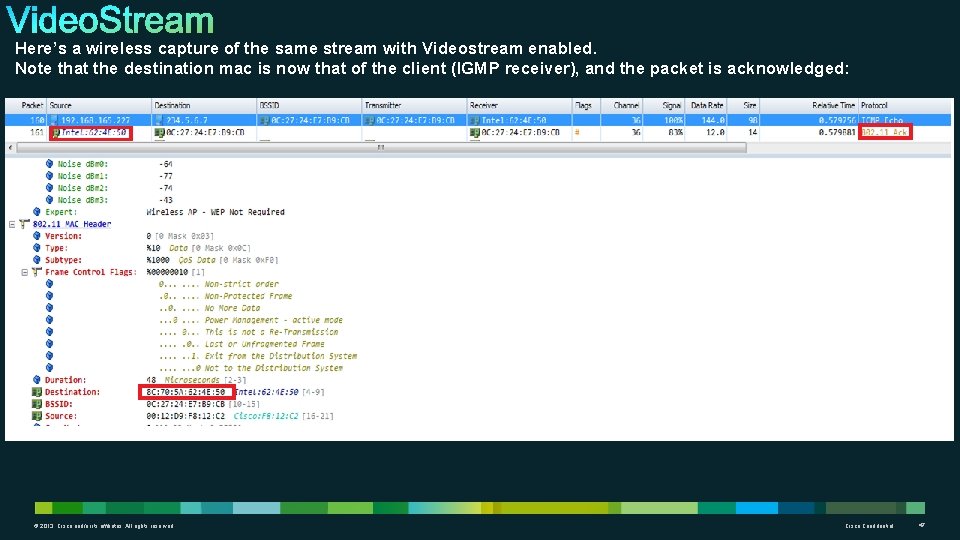Image resolution: width=960 pixels, height=540 pixels.
Task: Click the BSSID address icon in decode tree
Action: pyautogui.click(x=37, y=403)
